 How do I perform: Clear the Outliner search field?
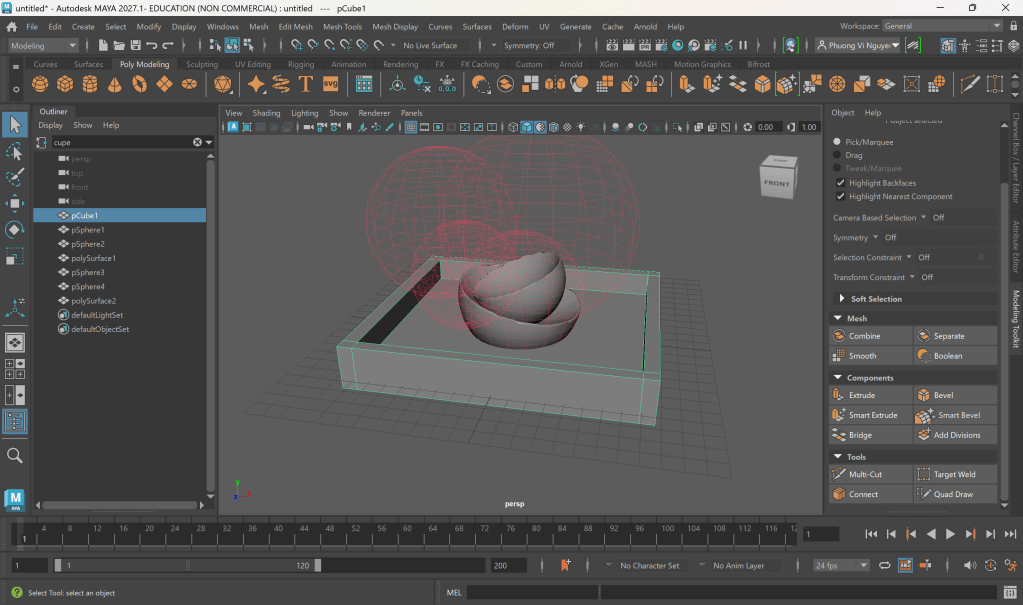[197, 142]
